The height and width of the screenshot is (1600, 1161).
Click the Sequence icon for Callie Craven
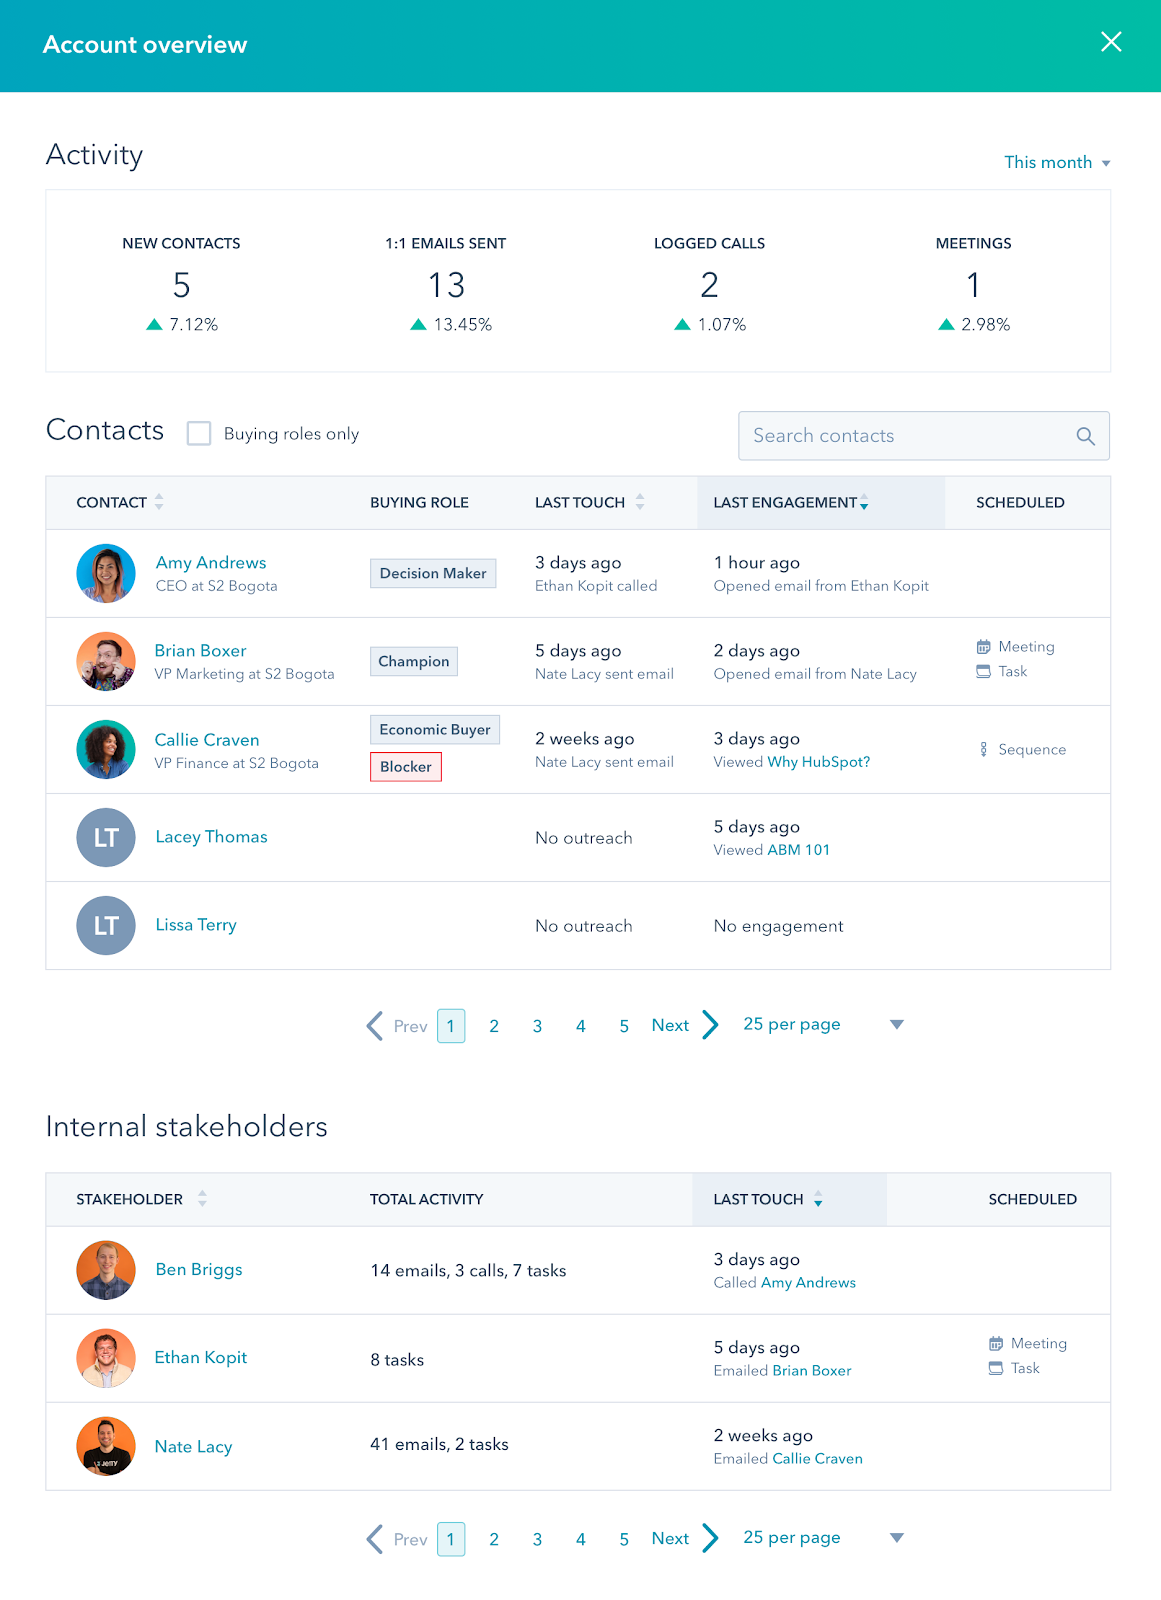click(x=984, y=750)
